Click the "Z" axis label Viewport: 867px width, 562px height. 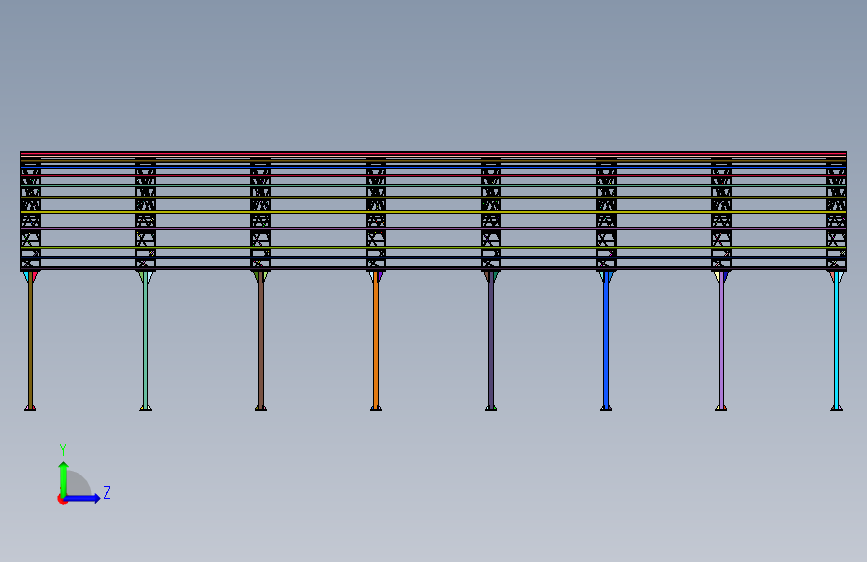(107, 492)
